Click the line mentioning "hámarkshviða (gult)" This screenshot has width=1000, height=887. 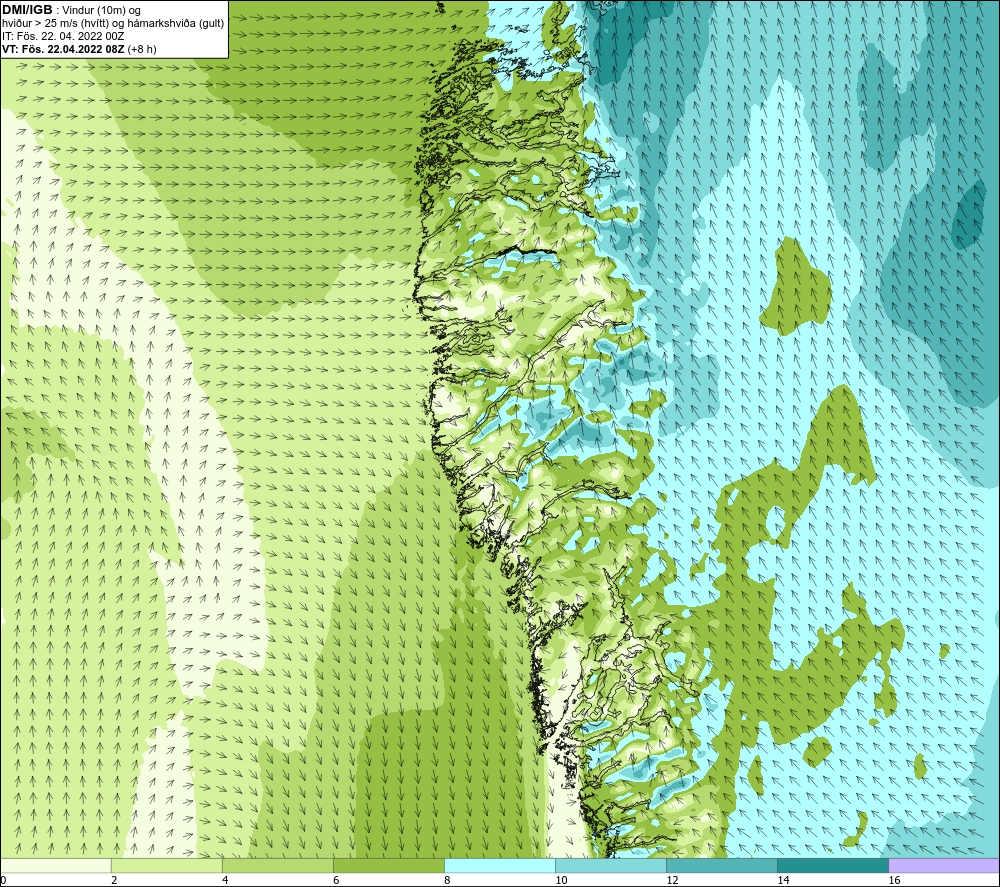[x=113, y=23]
